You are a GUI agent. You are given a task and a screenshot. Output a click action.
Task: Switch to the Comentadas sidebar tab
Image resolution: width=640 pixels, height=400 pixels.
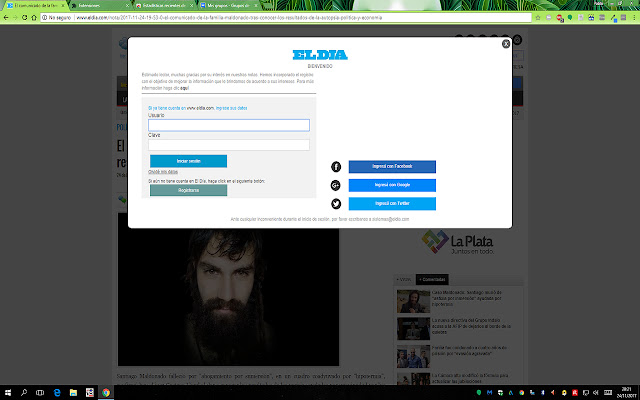(x=432, y=280)
